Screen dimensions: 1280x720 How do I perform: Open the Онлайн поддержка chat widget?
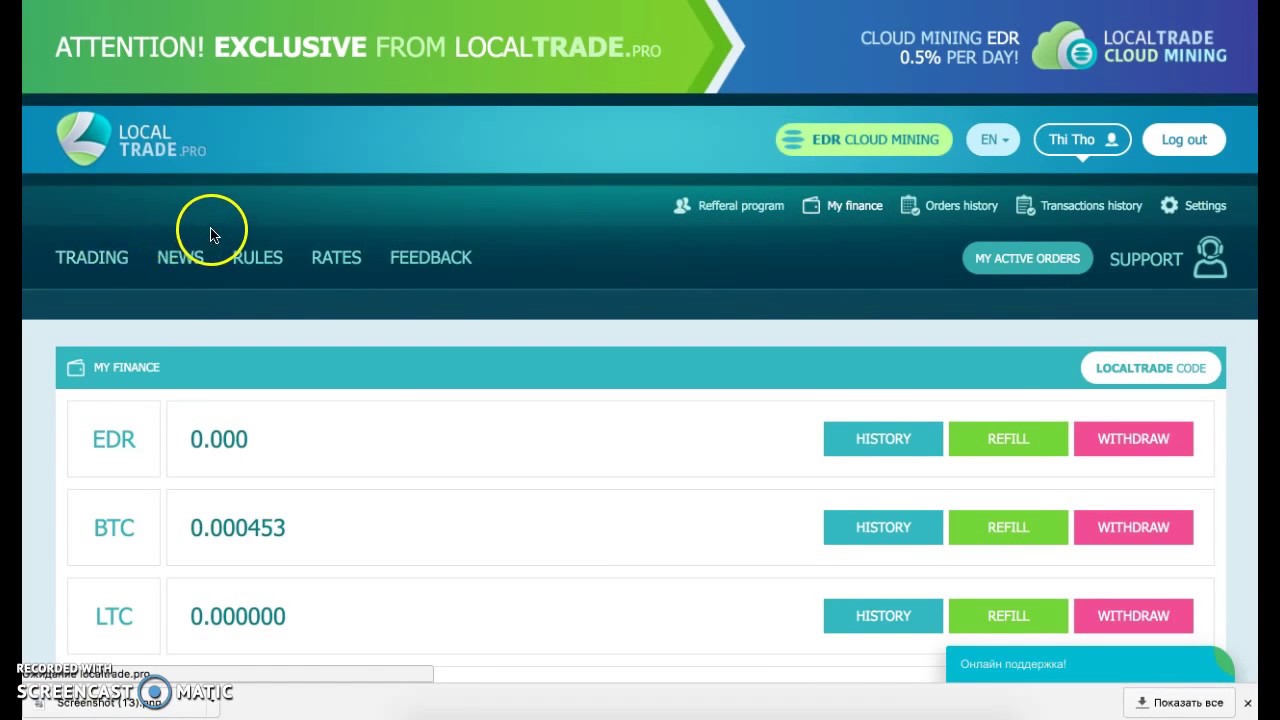[x=1090, y=664]
